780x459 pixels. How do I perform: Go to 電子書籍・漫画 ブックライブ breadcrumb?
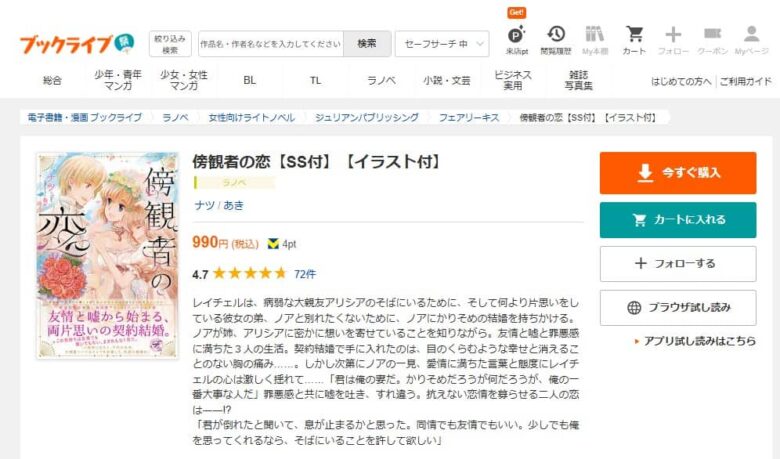85,118
